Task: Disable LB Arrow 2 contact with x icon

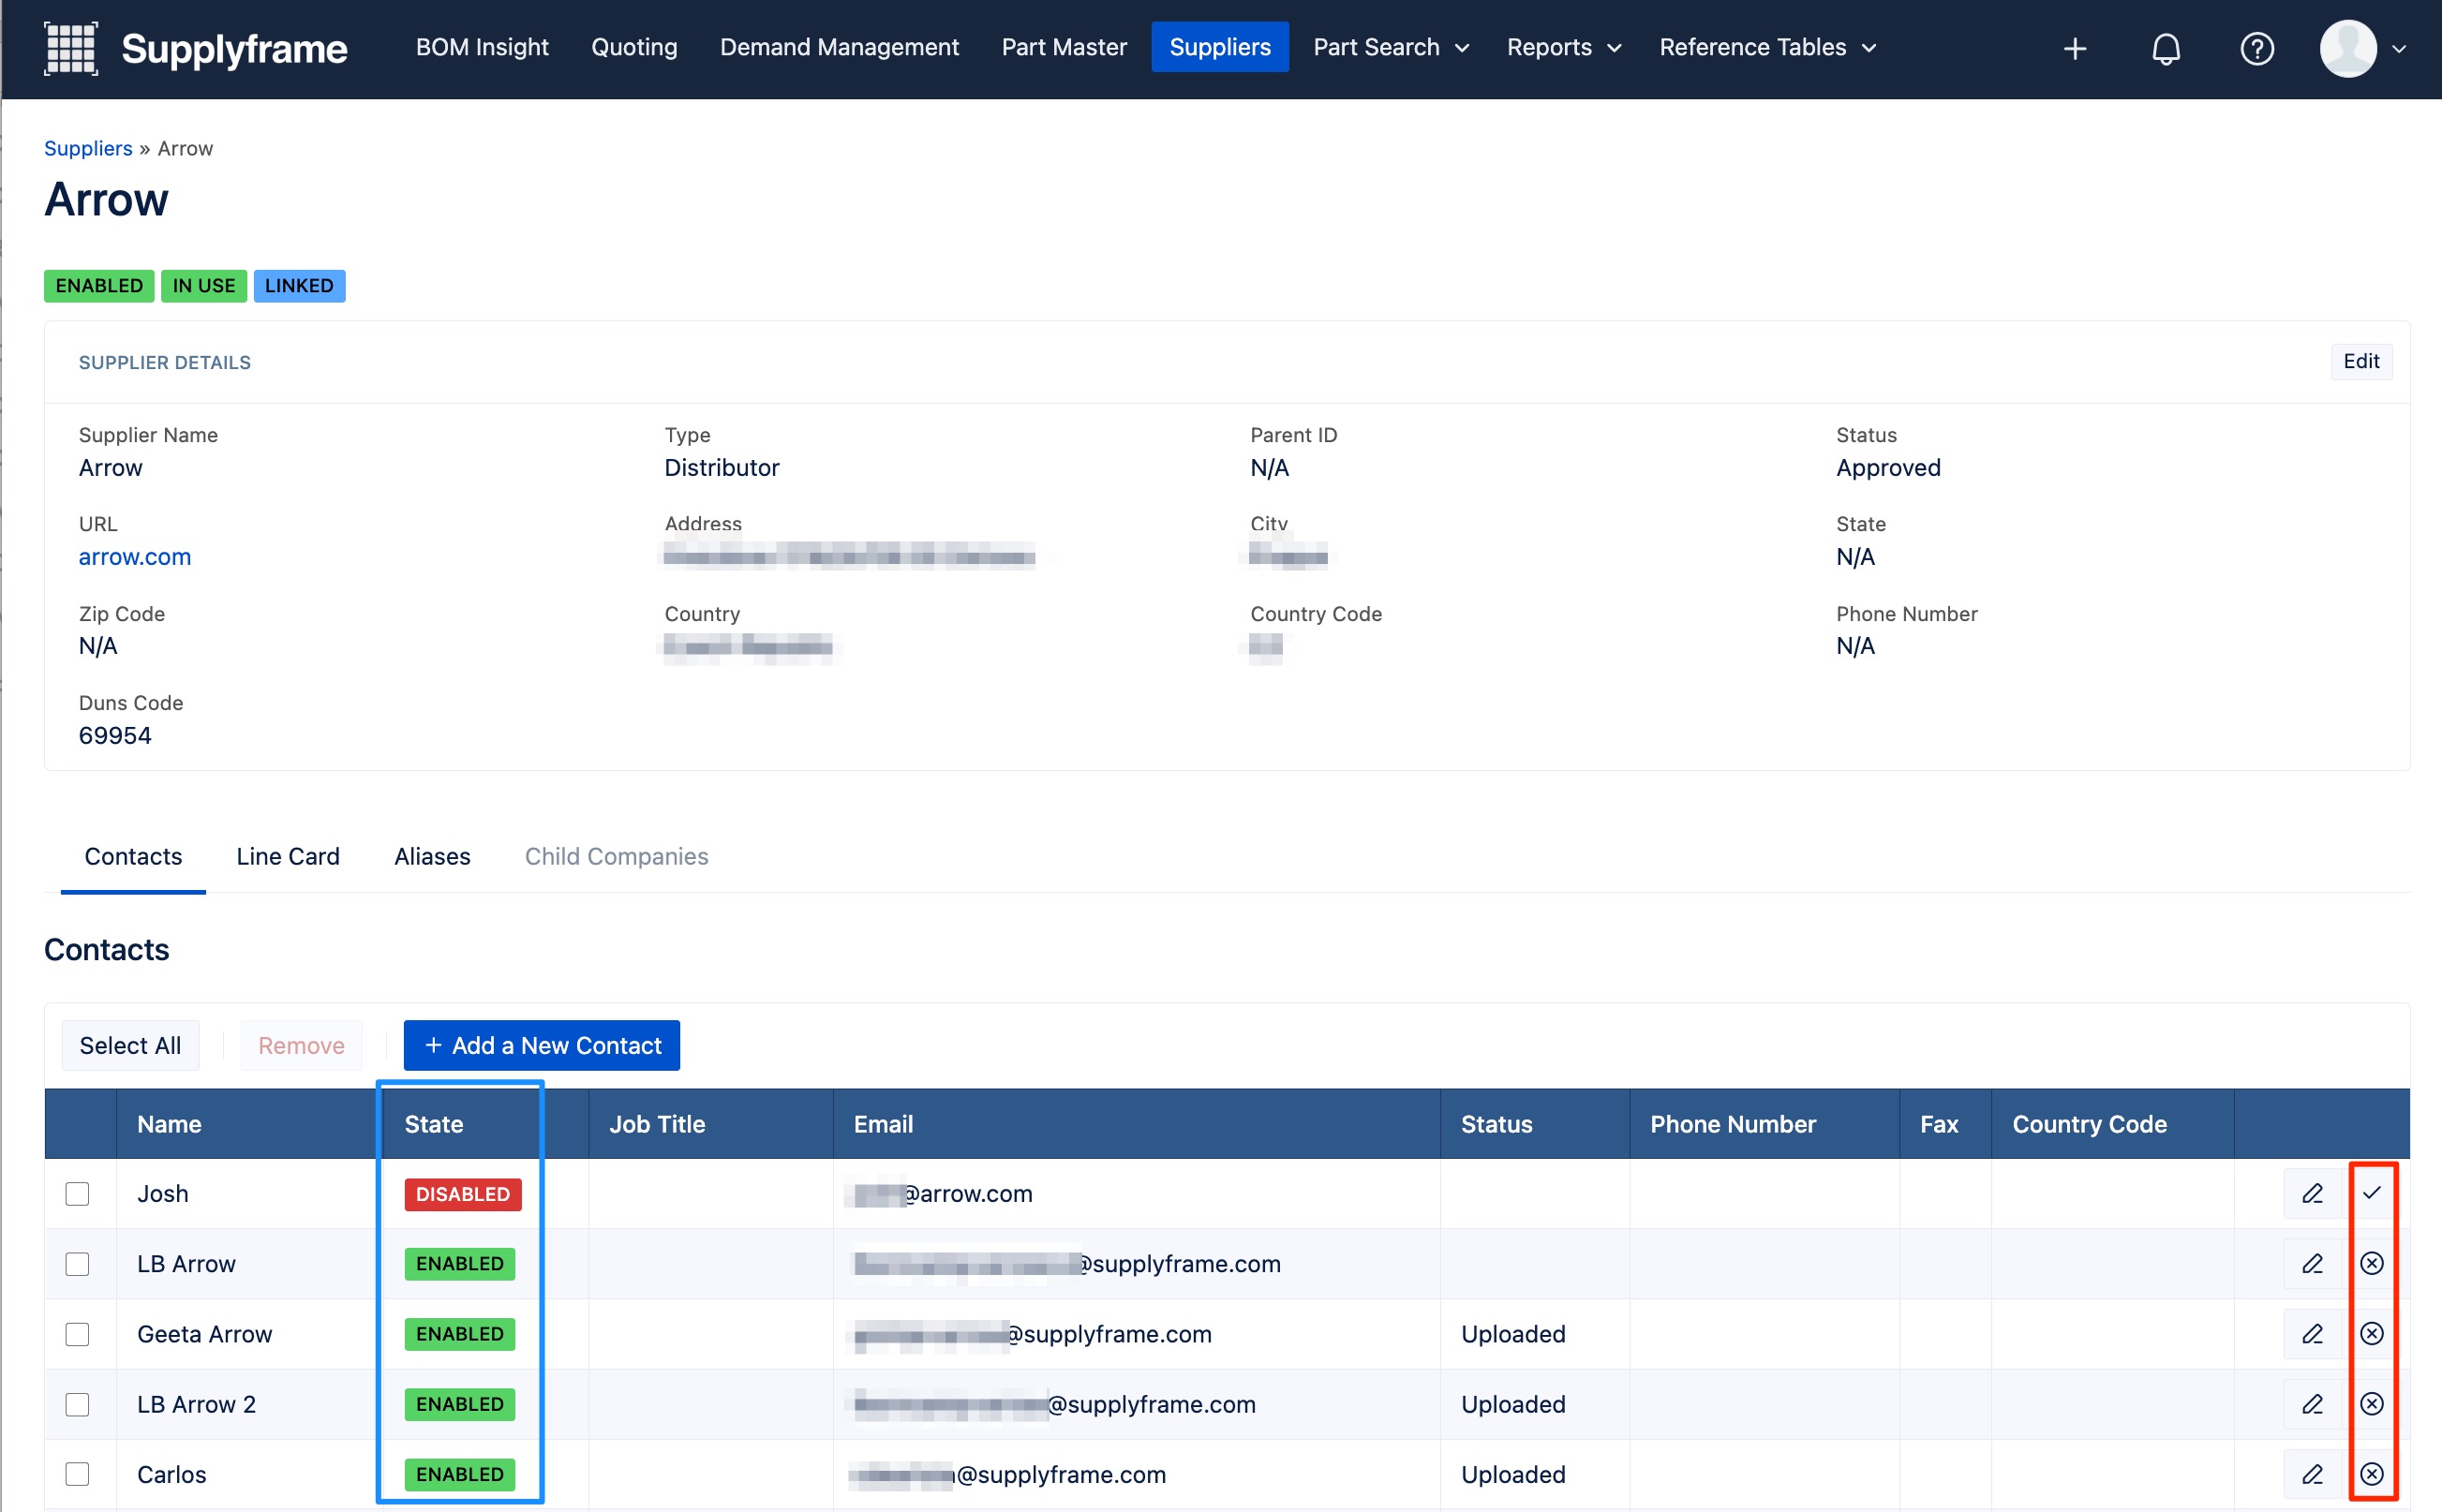Action: point(2372,1404)
